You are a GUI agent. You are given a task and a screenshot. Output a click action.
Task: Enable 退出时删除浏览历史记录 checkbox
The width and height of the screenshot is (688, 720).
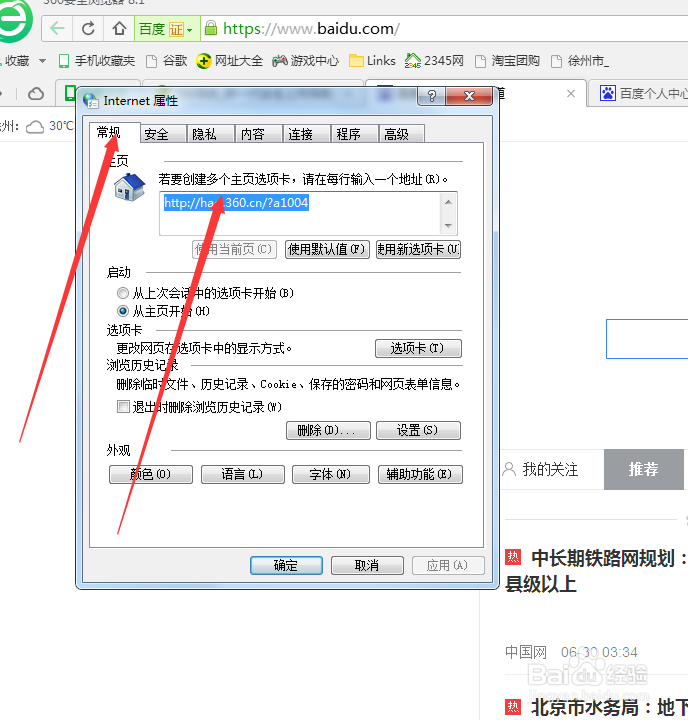coord(123,406)
